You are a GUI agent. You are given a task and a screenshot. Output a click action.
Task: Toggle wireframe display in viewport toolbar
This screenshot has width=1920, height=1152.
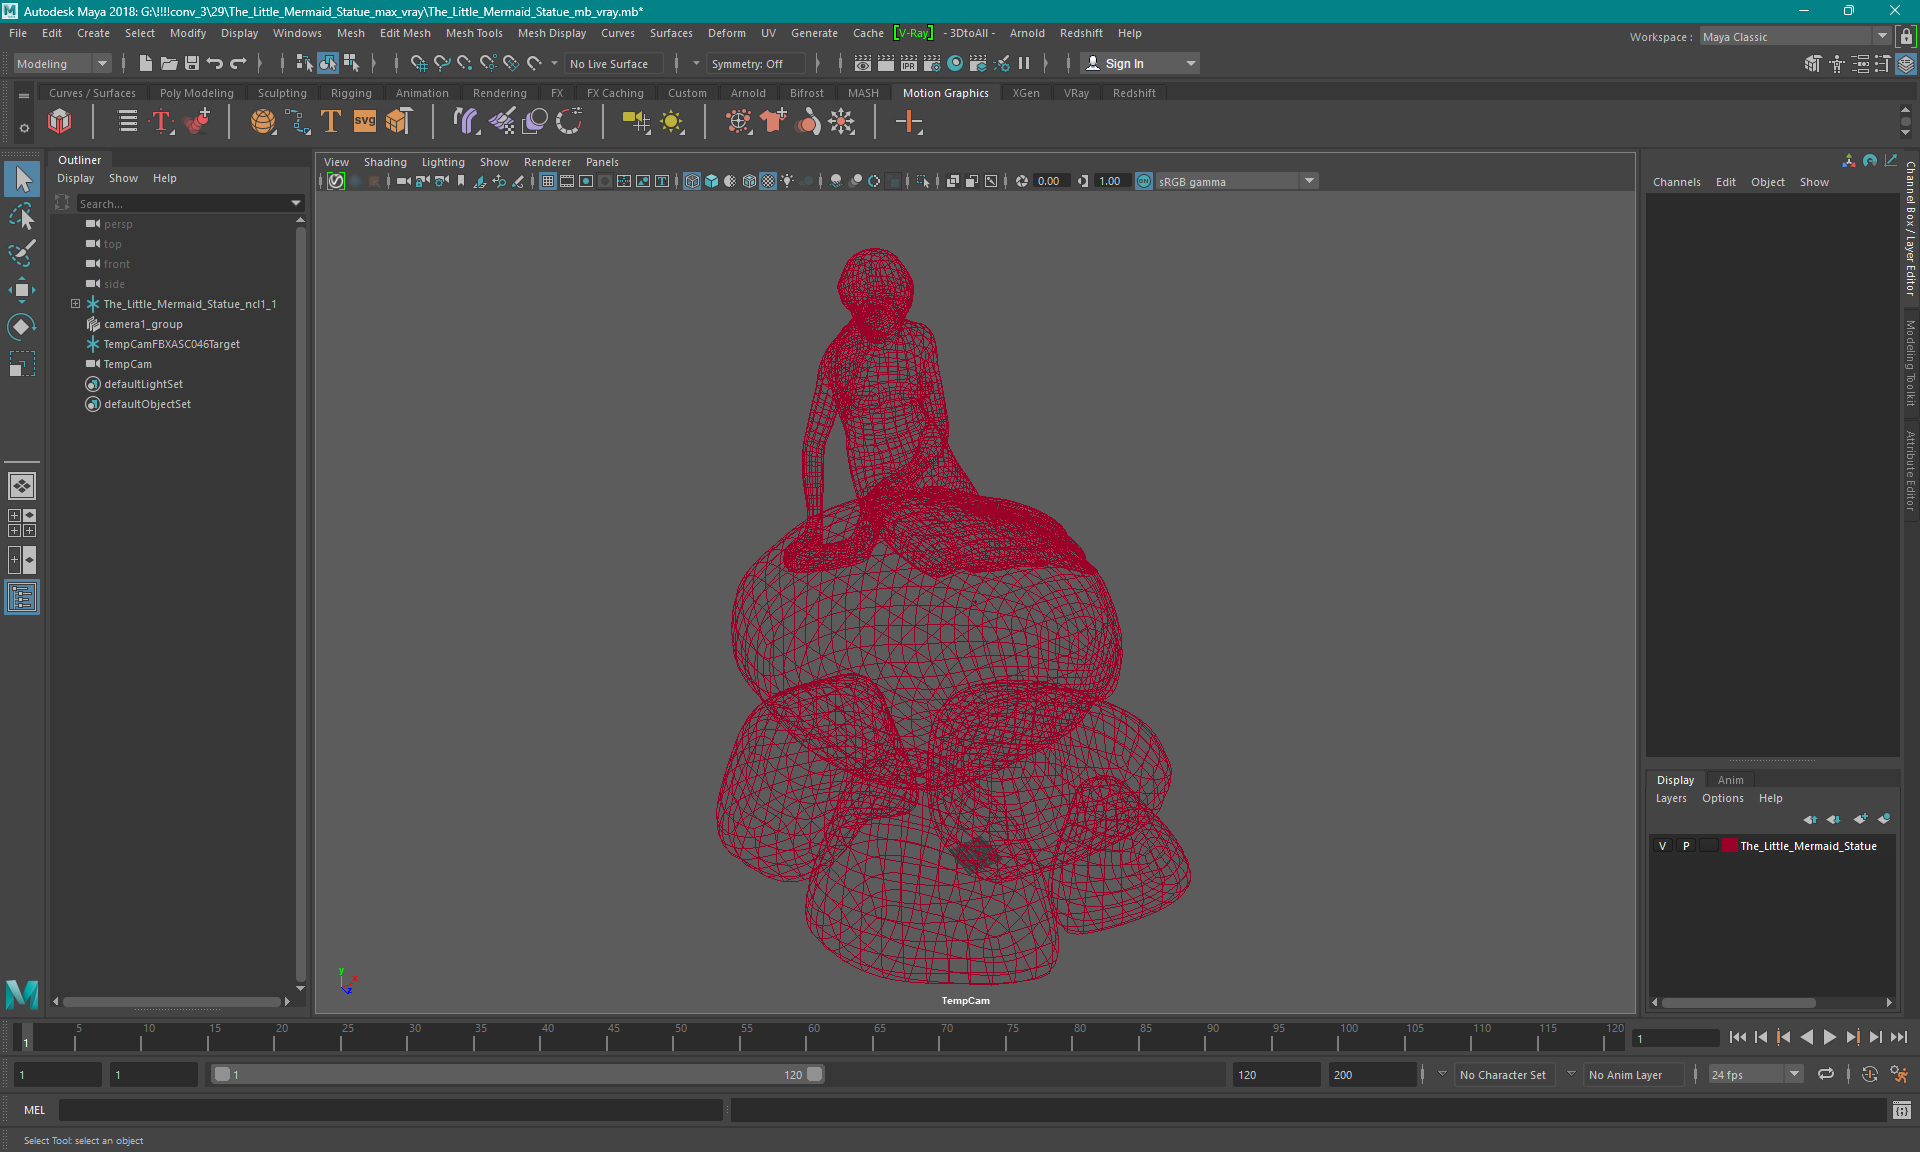click(x=692, y=181)
